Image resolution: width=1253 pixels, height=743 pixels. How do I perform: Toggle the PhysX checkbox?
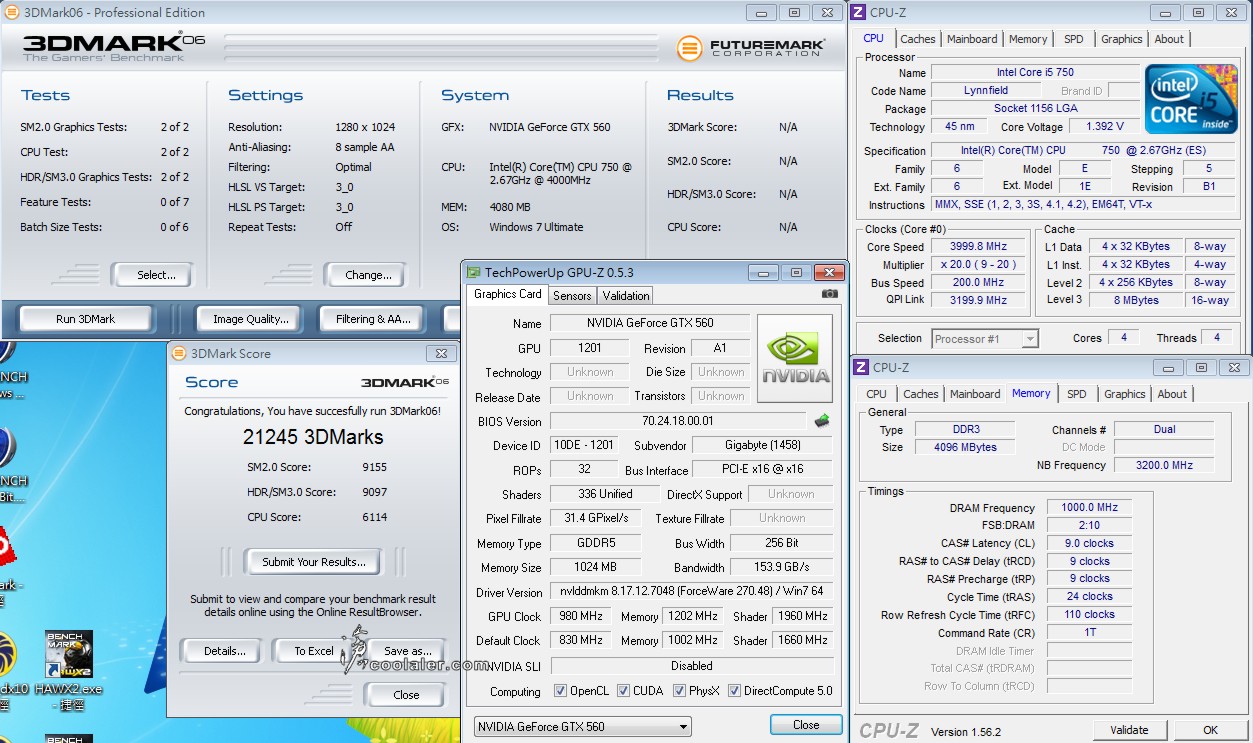(x=679, y=691)
